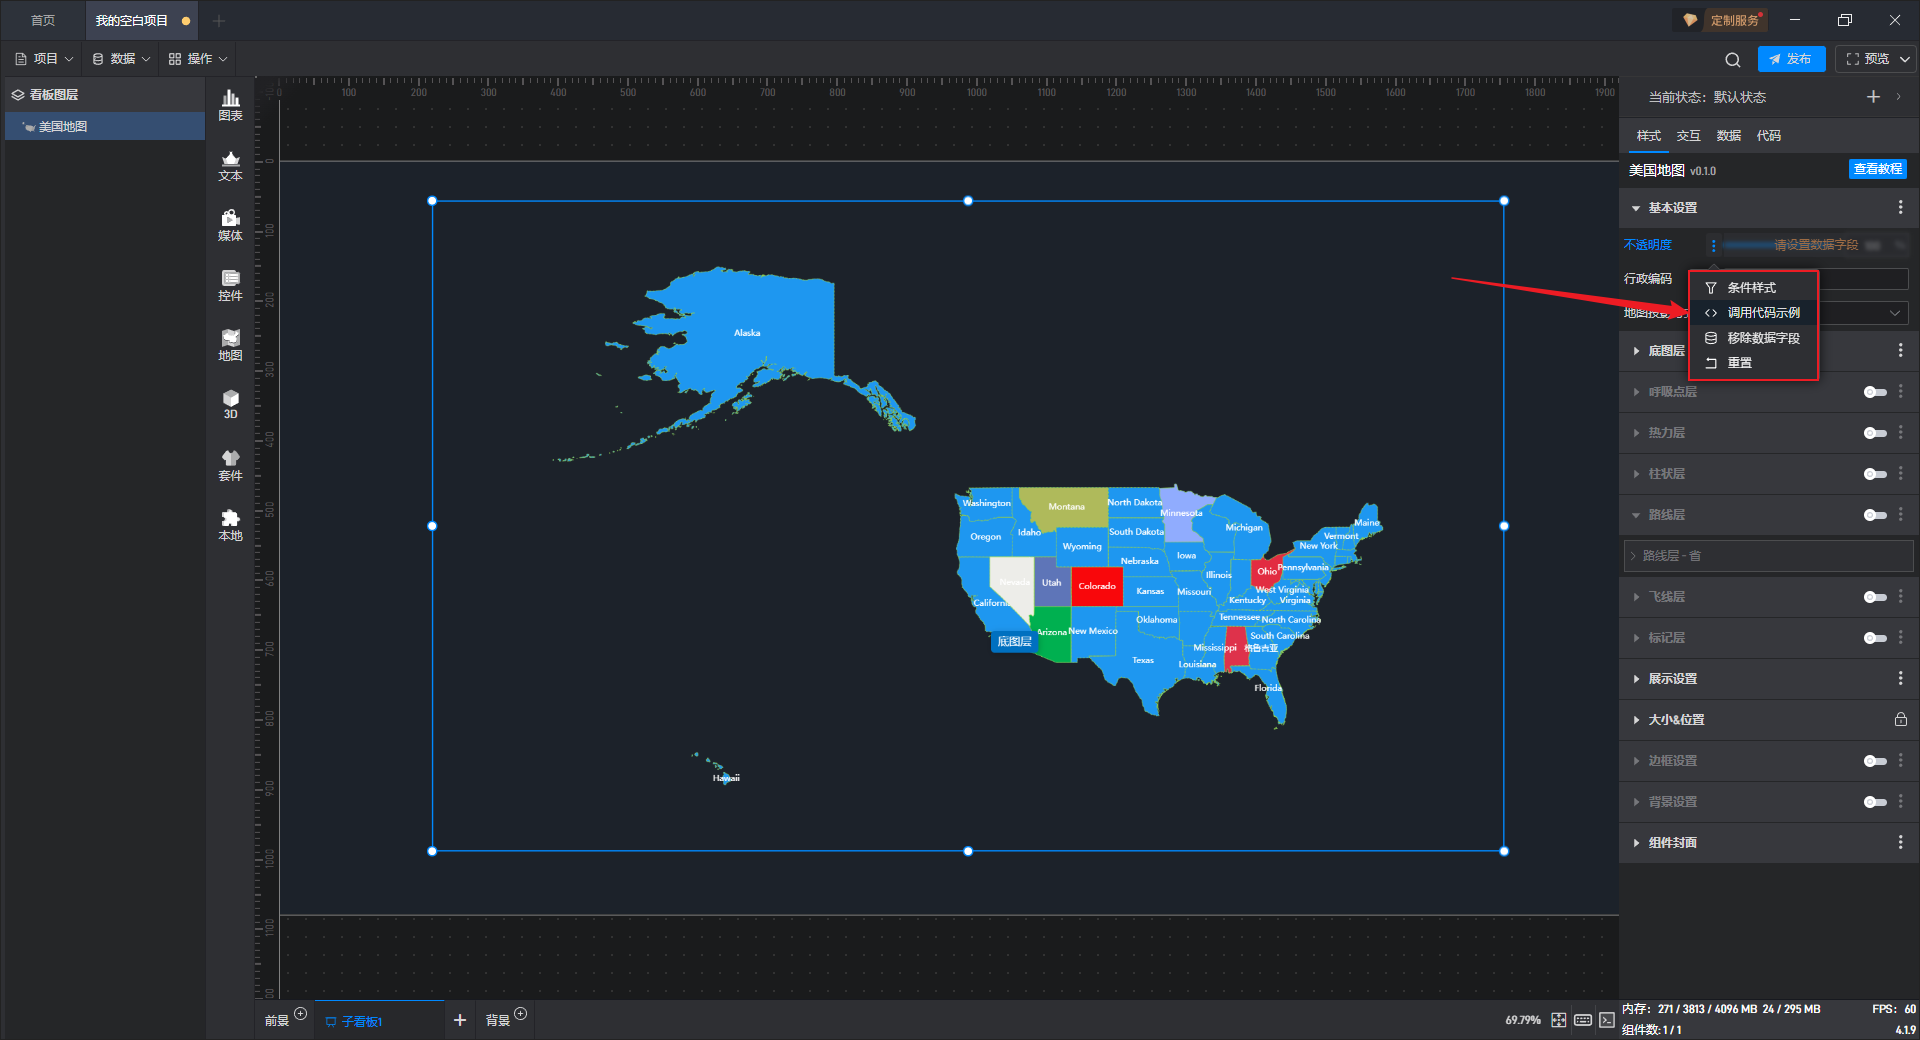Open the 图表 chart components panel
The height and width of the screenshot is (1040, 1920).
coord(230,104)
